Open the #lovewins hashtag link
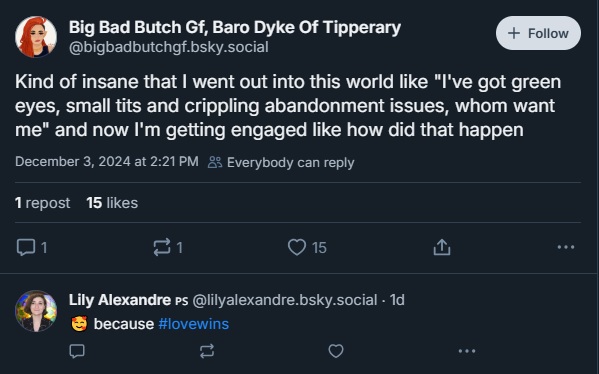This screenshot has width=599, height=374. 194,324
